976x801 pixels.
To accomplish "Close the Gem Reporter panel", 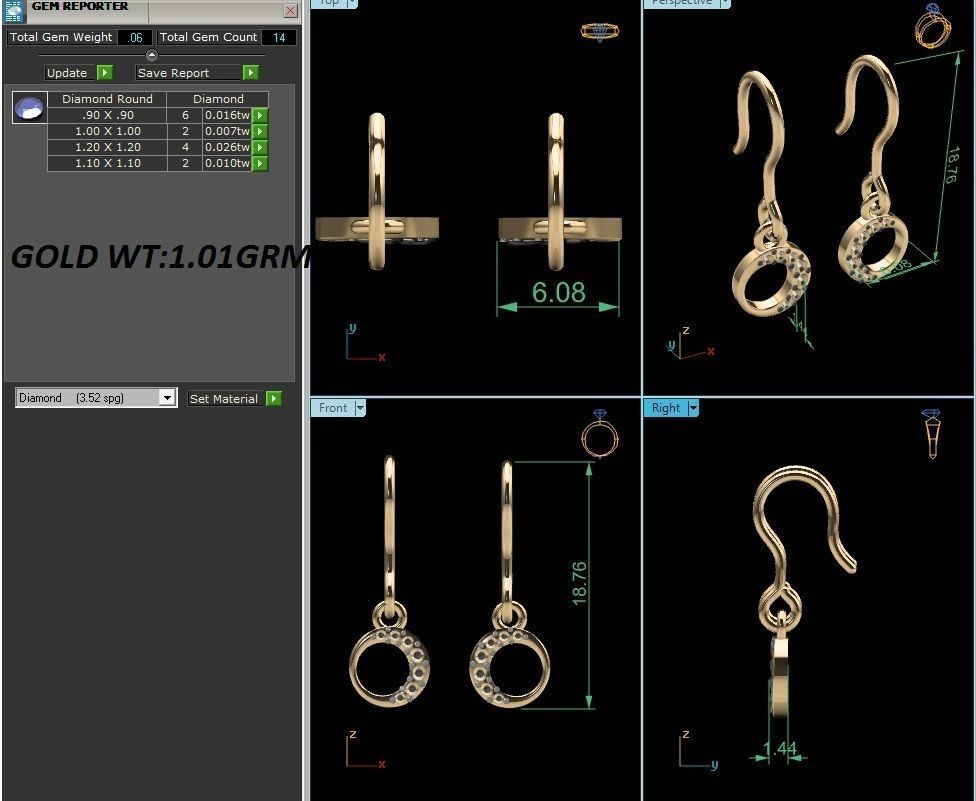I will [291, 10].
